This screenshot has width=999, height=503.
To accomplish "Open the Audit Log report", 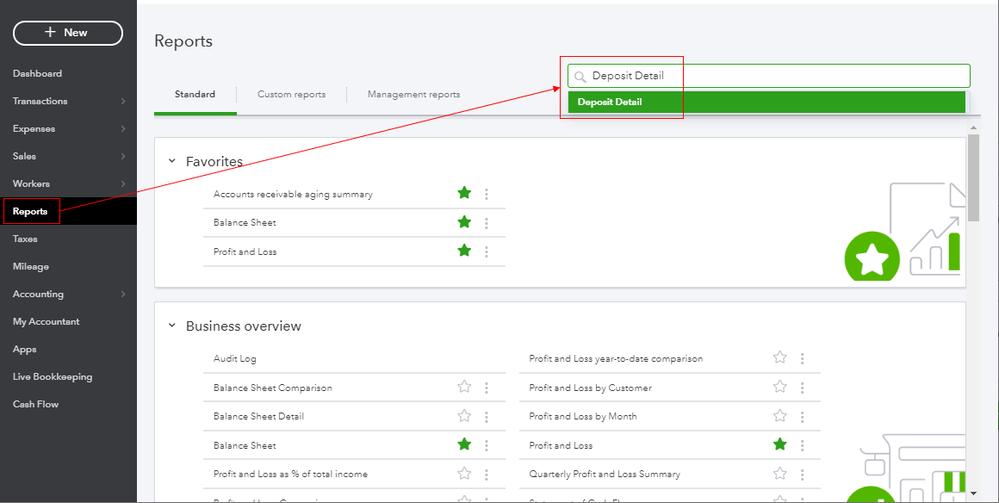I will [235, 358].
